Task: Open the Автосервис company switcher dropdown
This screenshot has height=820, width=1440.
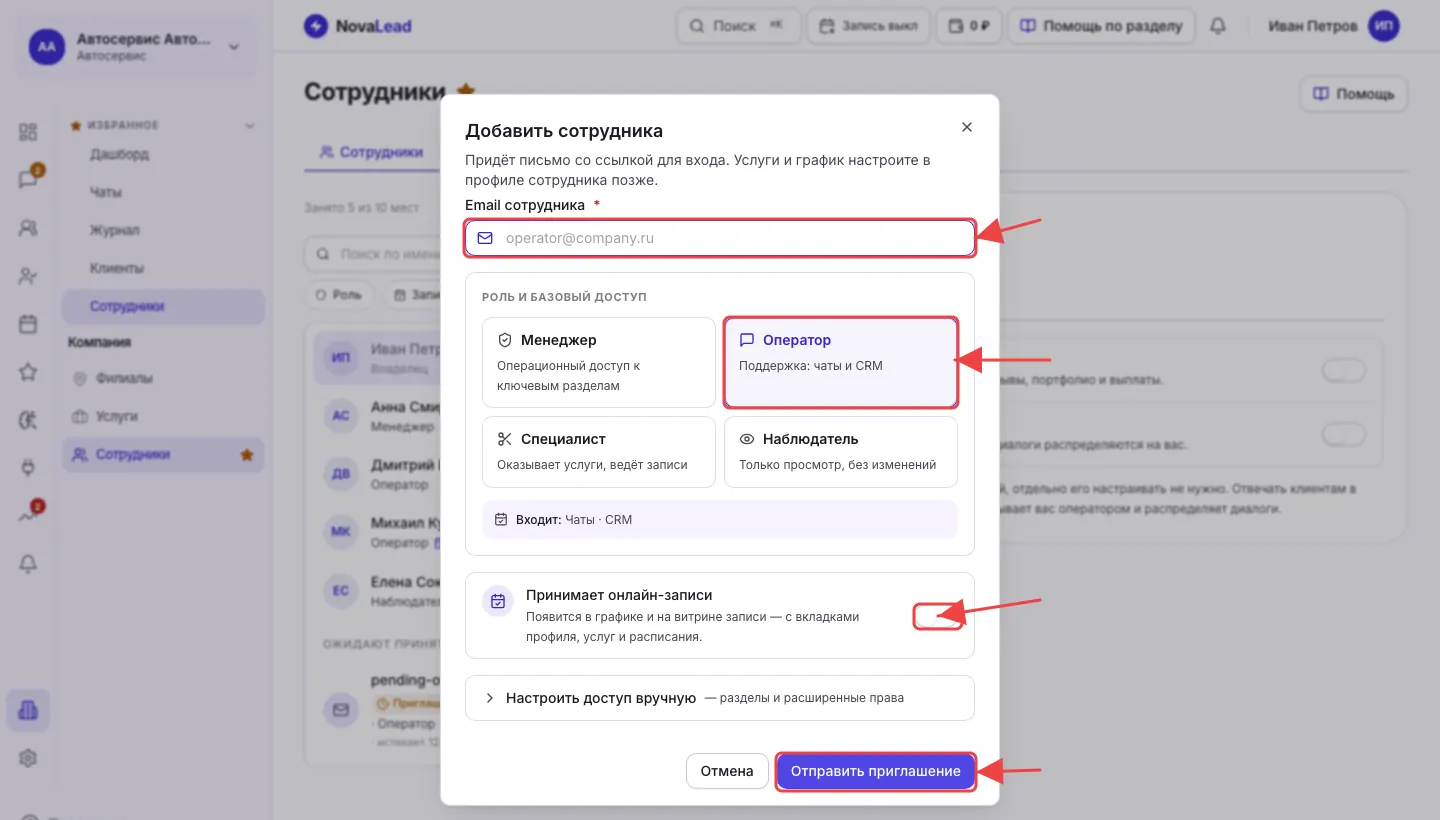Action: coord(136,46)
